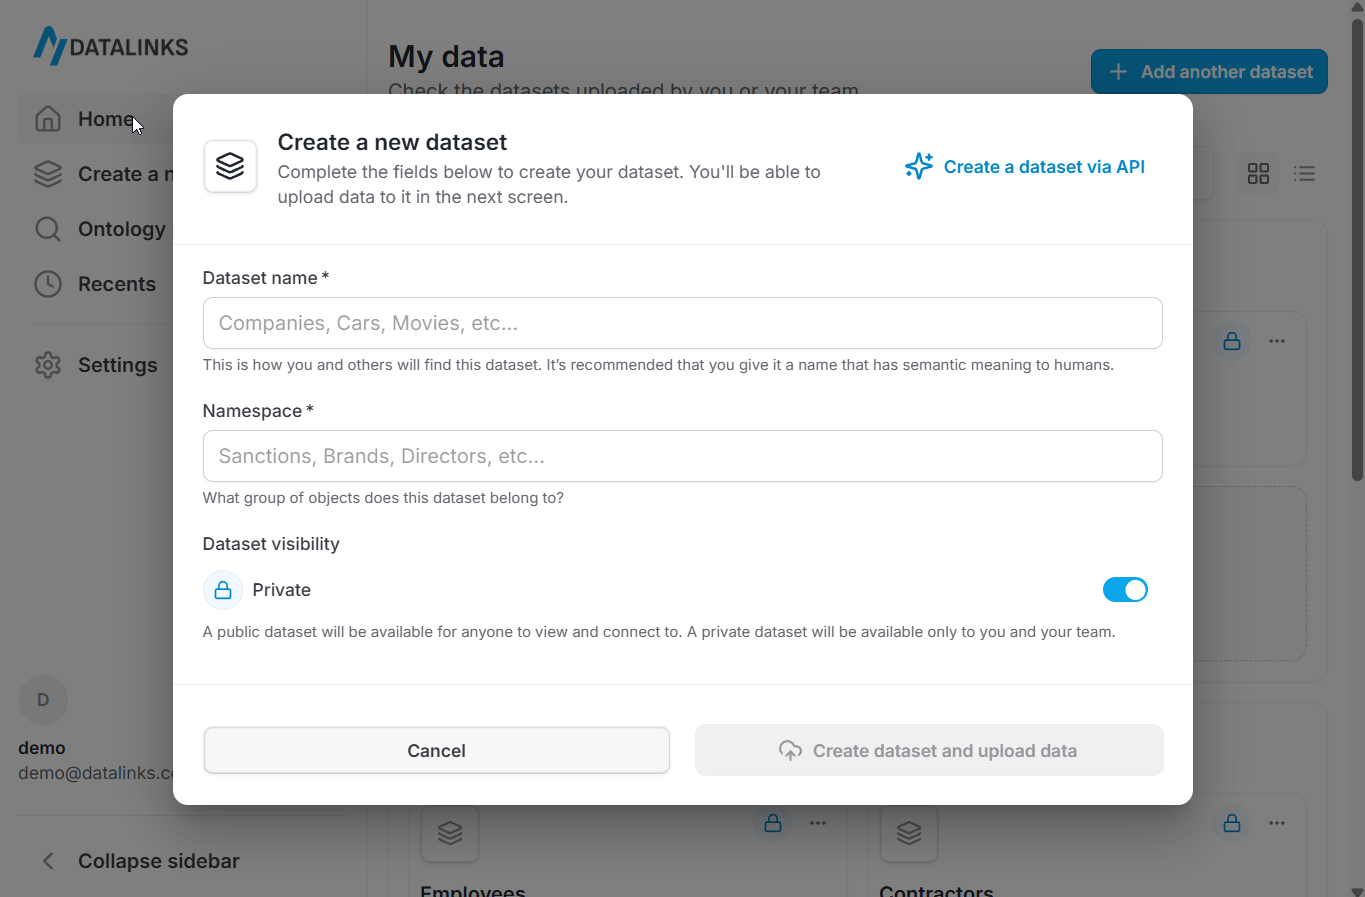Screen dimensions: 1365x897
Task: Click the DataLinks logo
Action: (110, 45)
